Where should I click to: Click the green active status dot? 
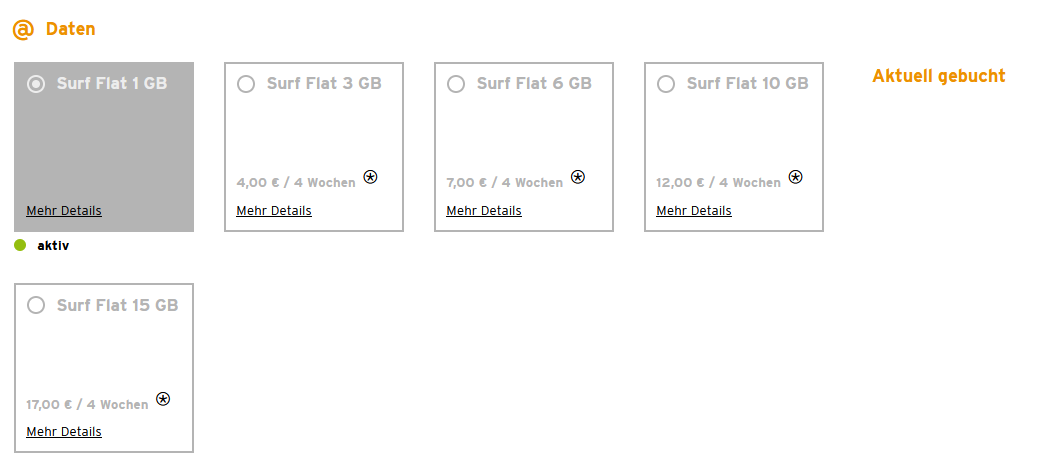(x=20, y=245)
